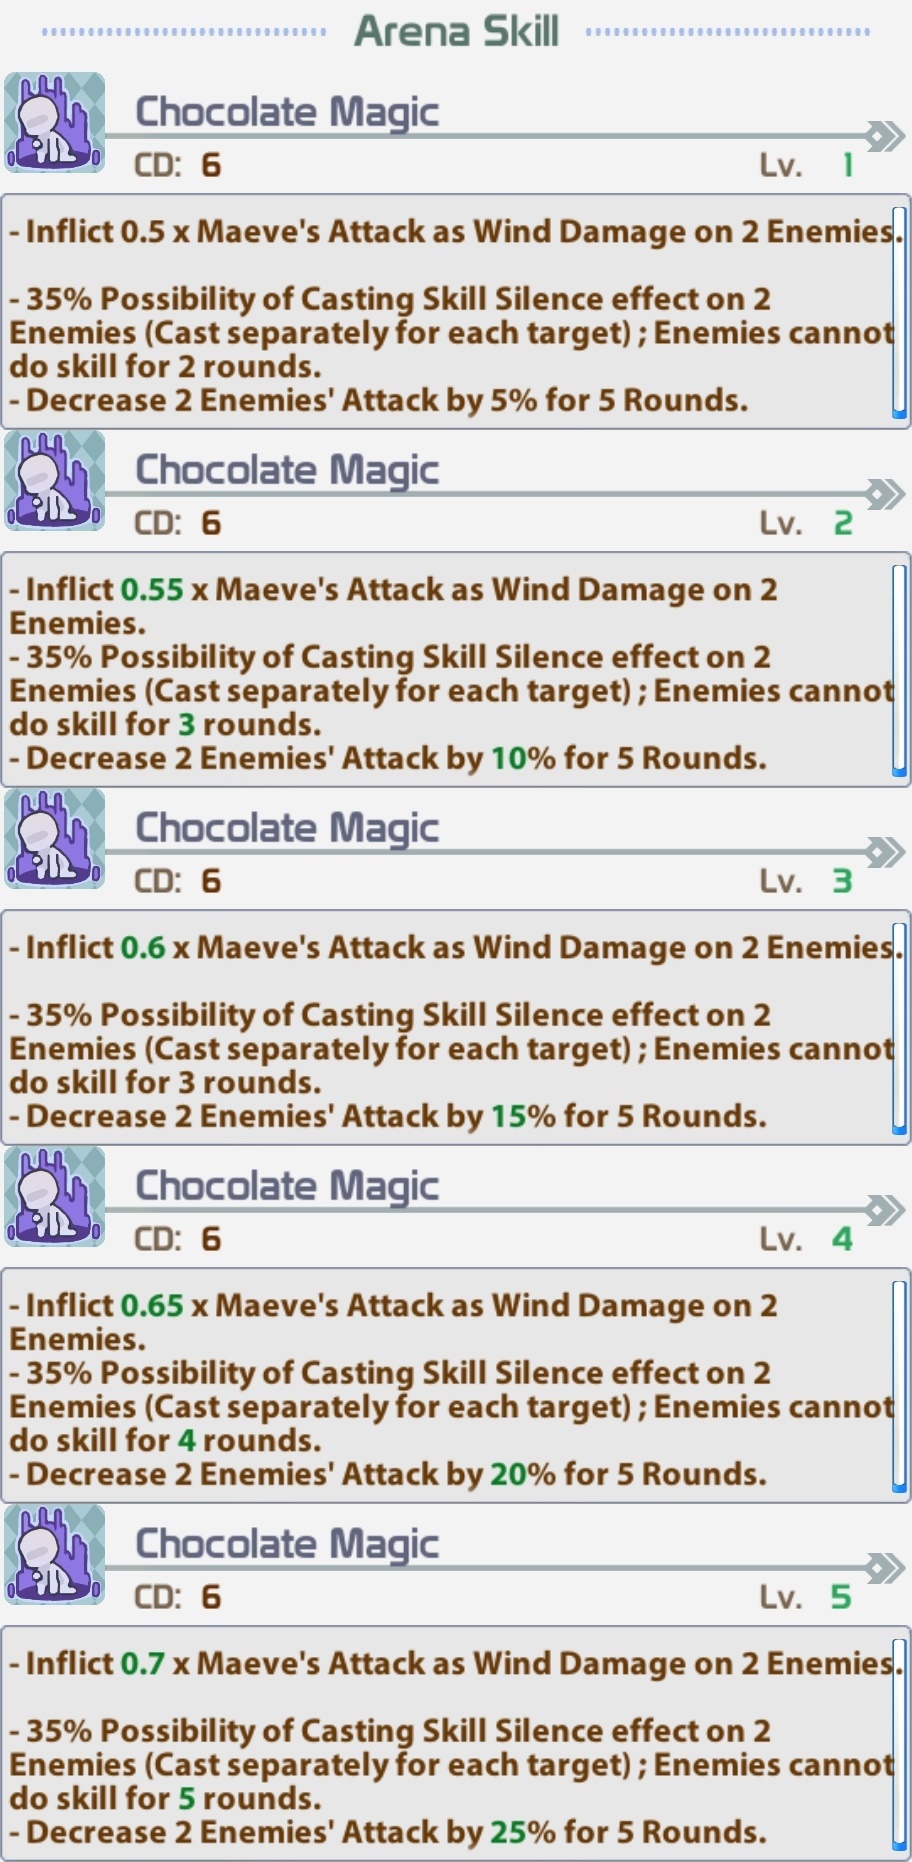Image resolution: width=912 pixels, height=1862 pixels.
Task: Click the Chocolate Magic title at Lv. 1
Action: tap(287, 112)
